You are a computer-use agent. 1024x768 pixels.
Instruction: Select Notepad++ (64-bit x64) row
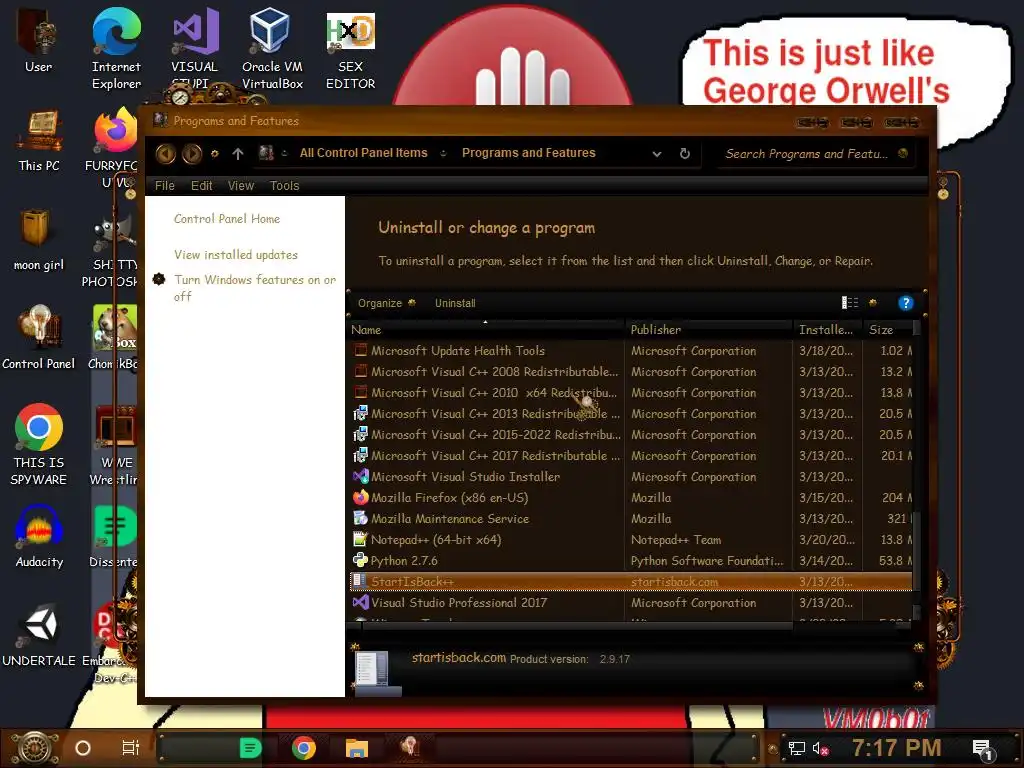[631, 539]
